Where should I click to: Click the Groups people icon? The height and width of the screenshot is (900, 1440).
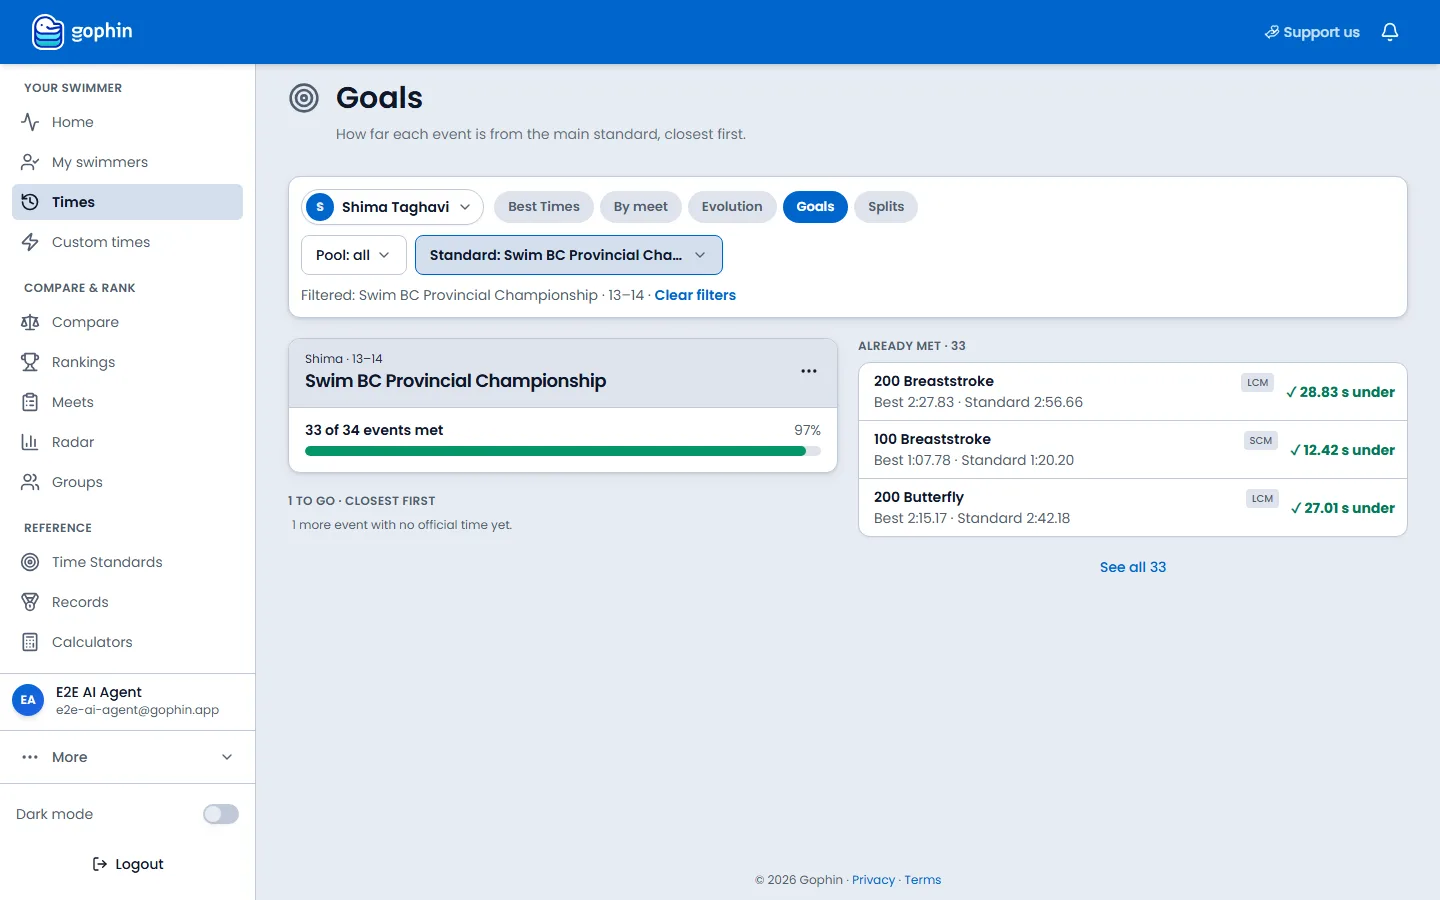click(x=30, y=482)
